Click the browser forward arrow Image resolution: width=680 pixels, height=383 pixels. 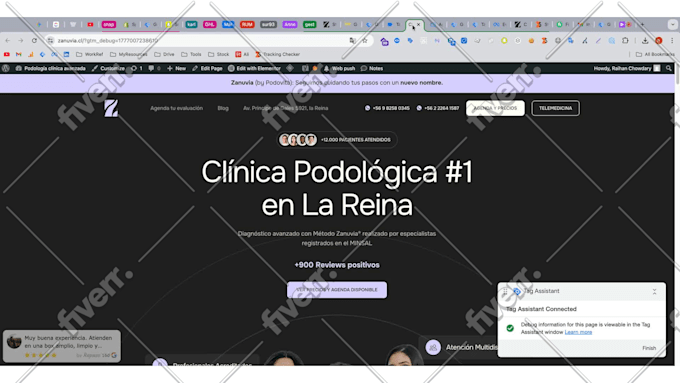20,40
